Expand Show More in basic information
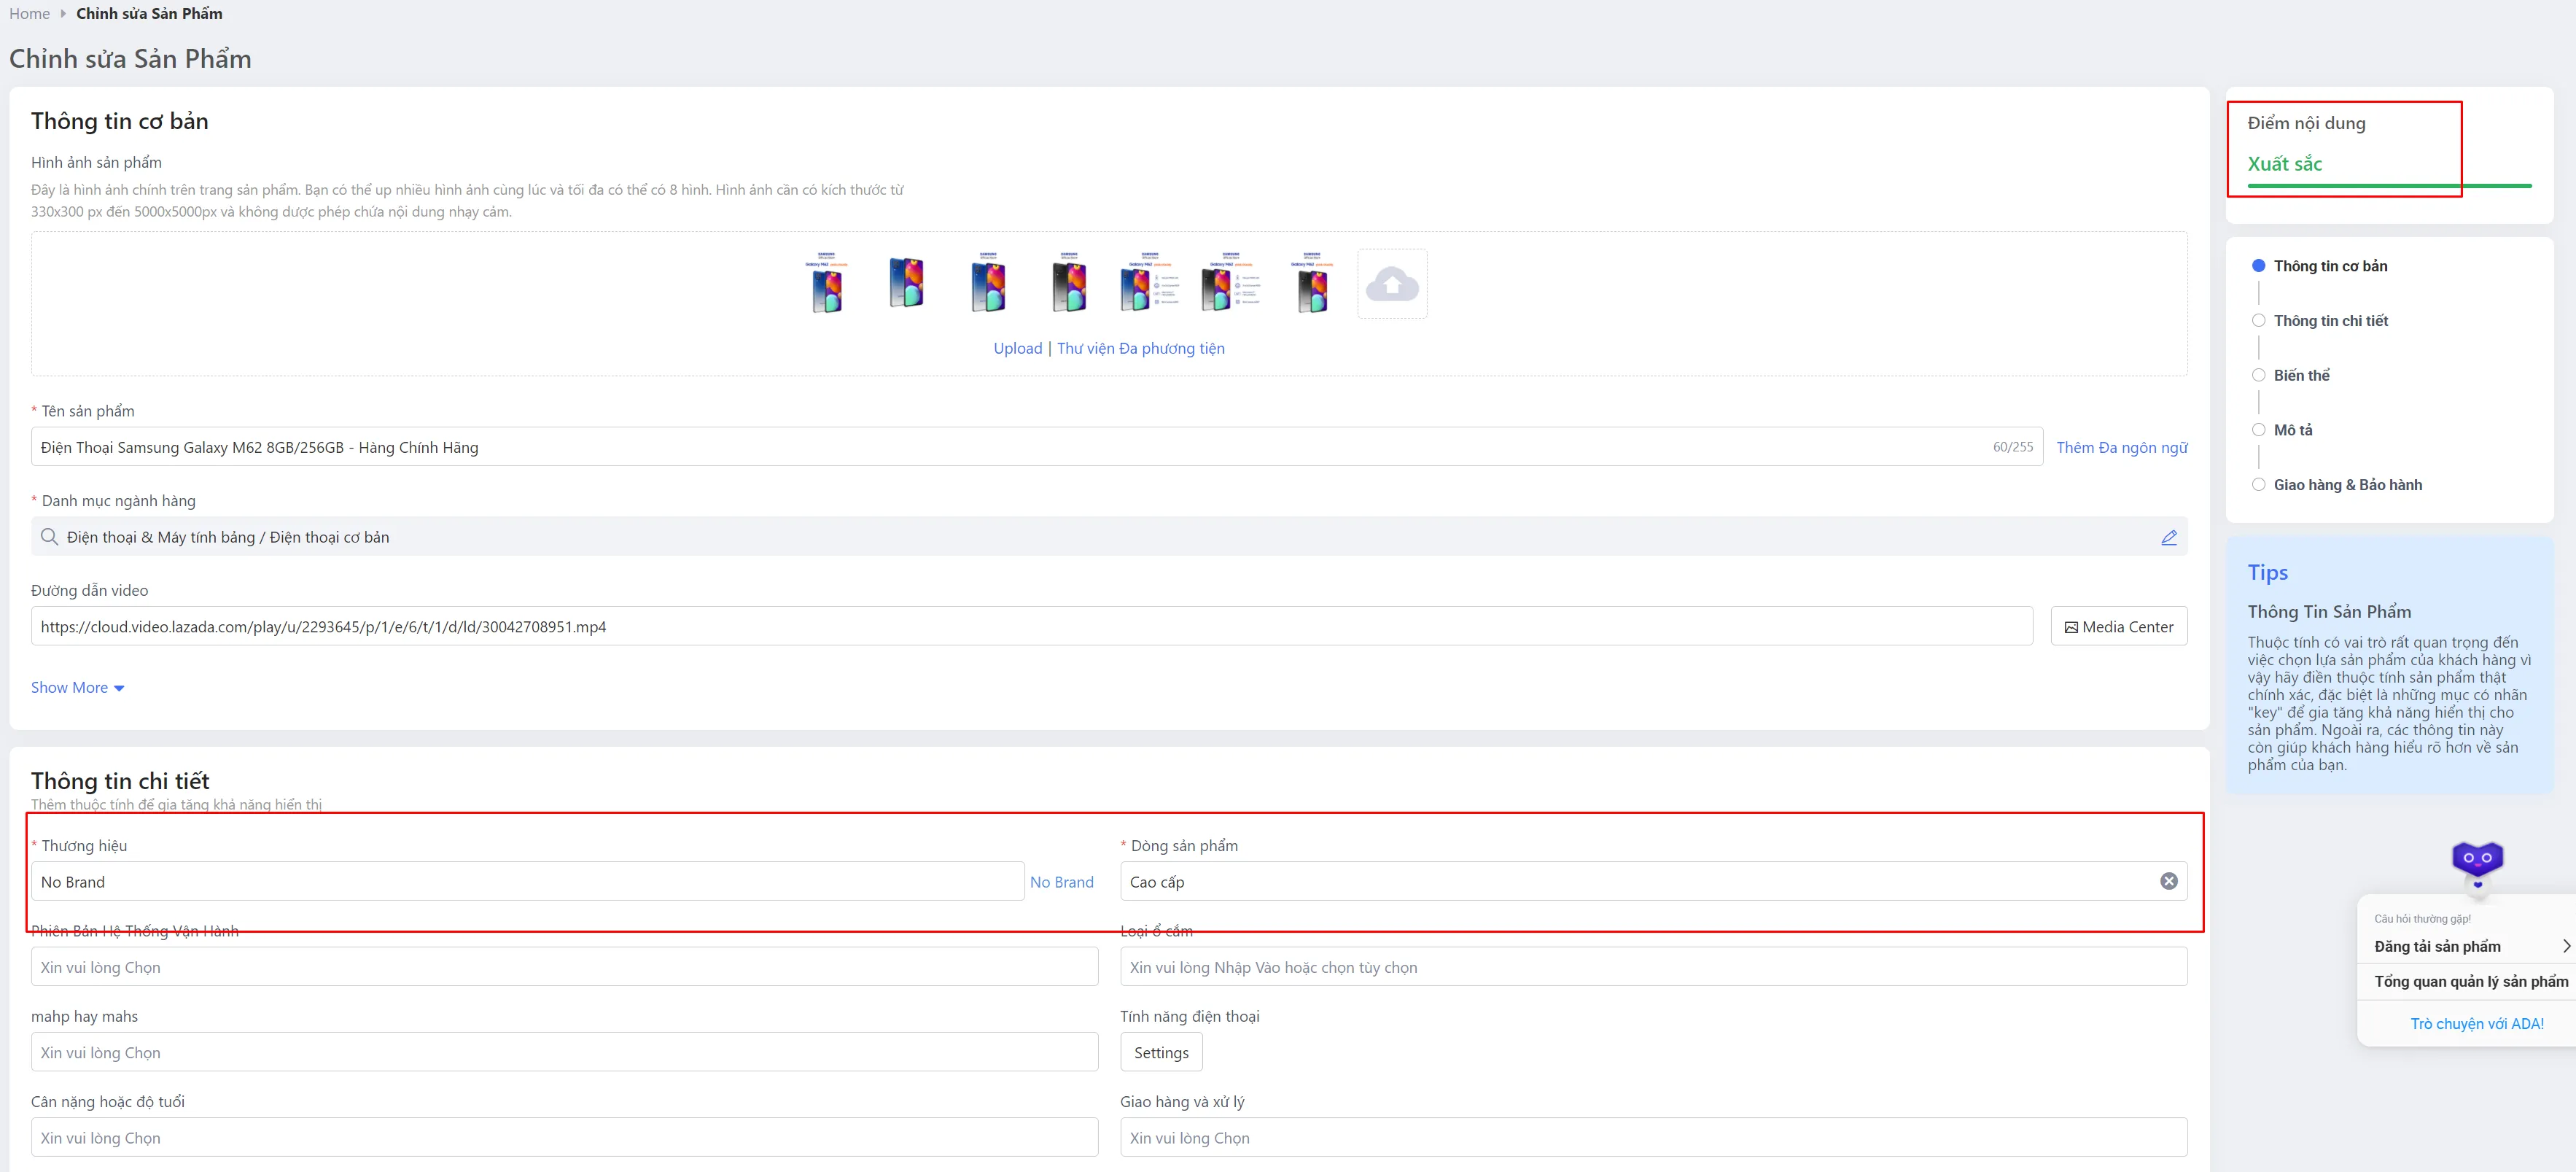Screen dimensions: 2576x1172 (x=77, y=687)
